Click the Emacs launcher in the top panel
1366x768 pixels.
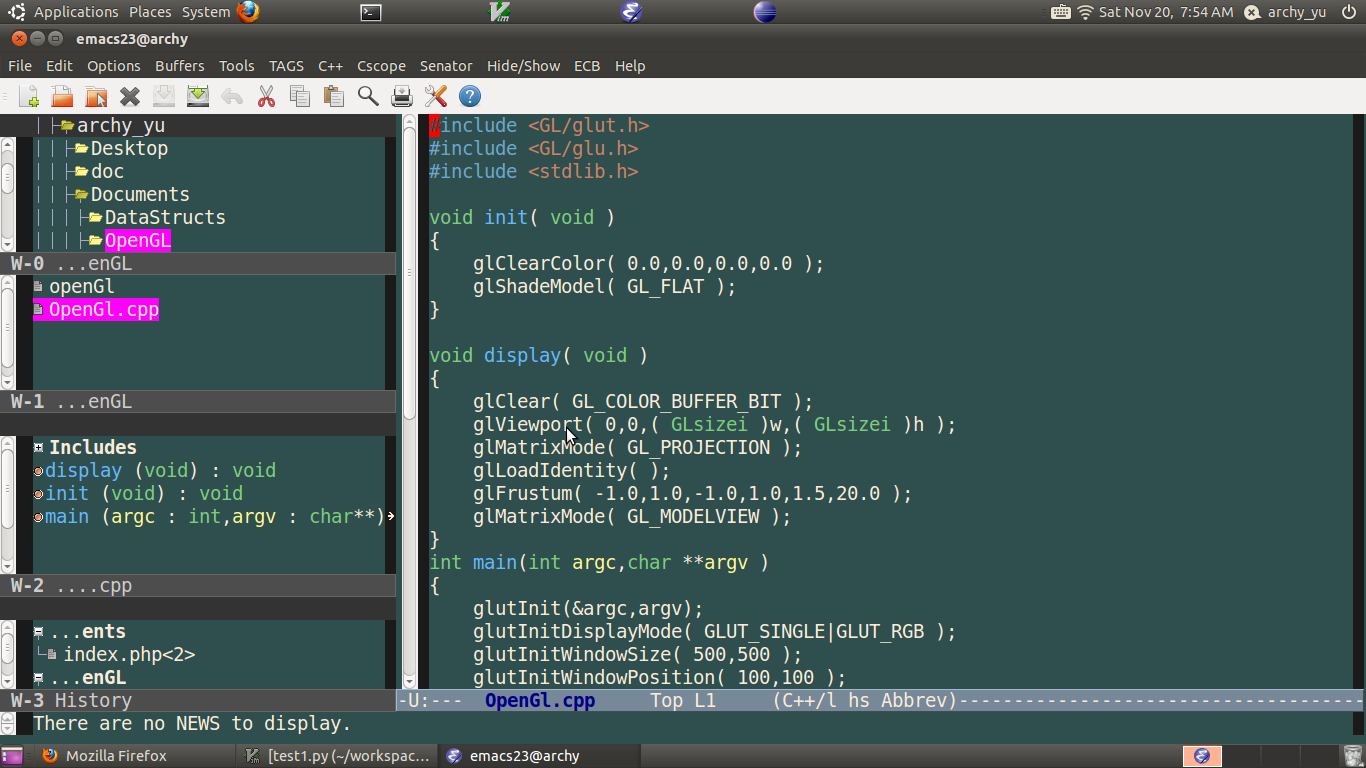click(x=631, y=12)
